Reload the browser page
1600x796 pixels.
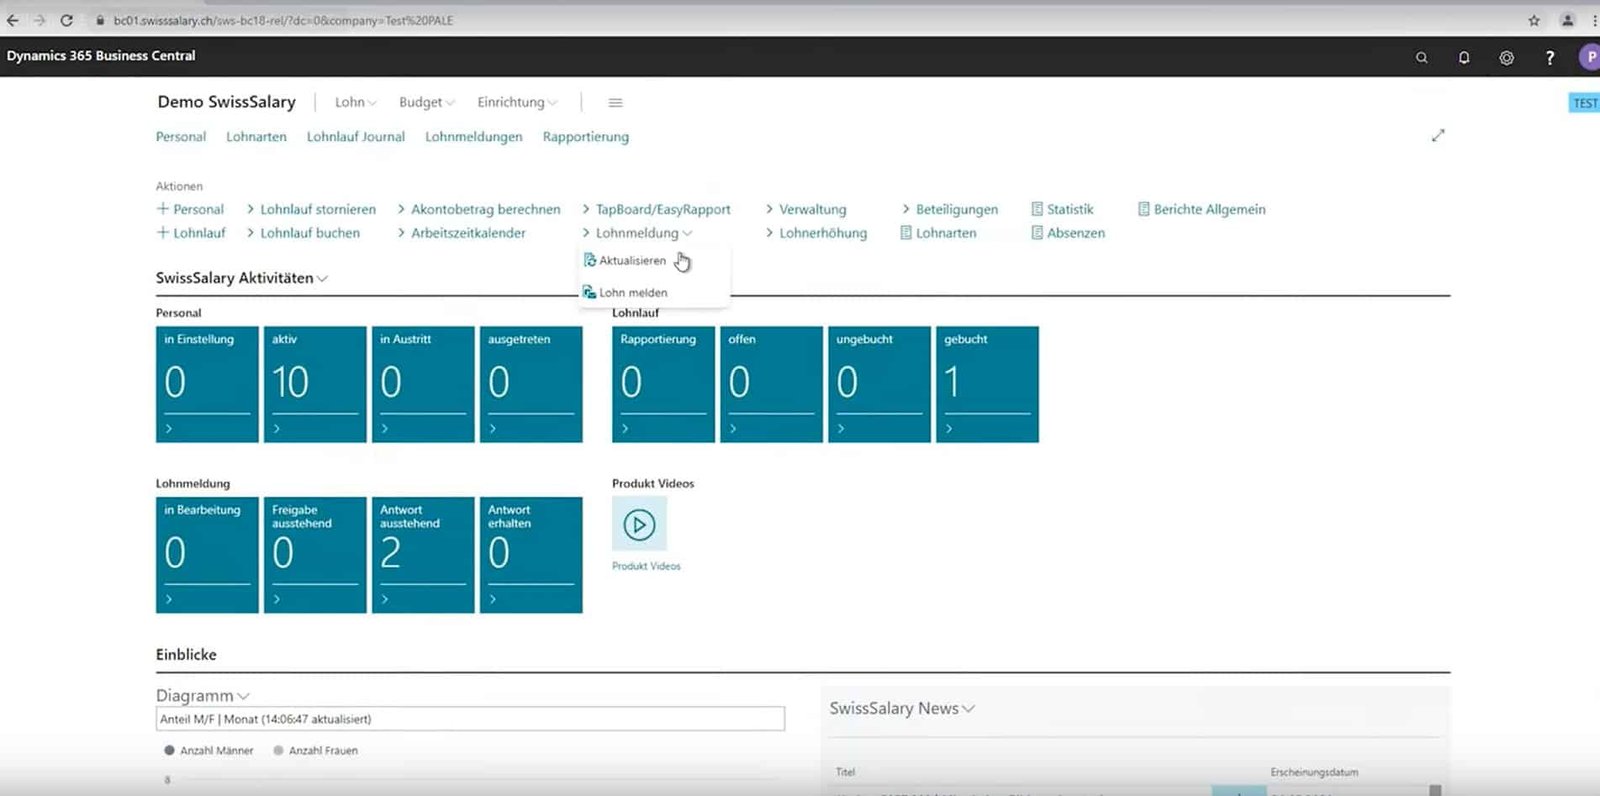pyautogui.click(x=66, y=20)
